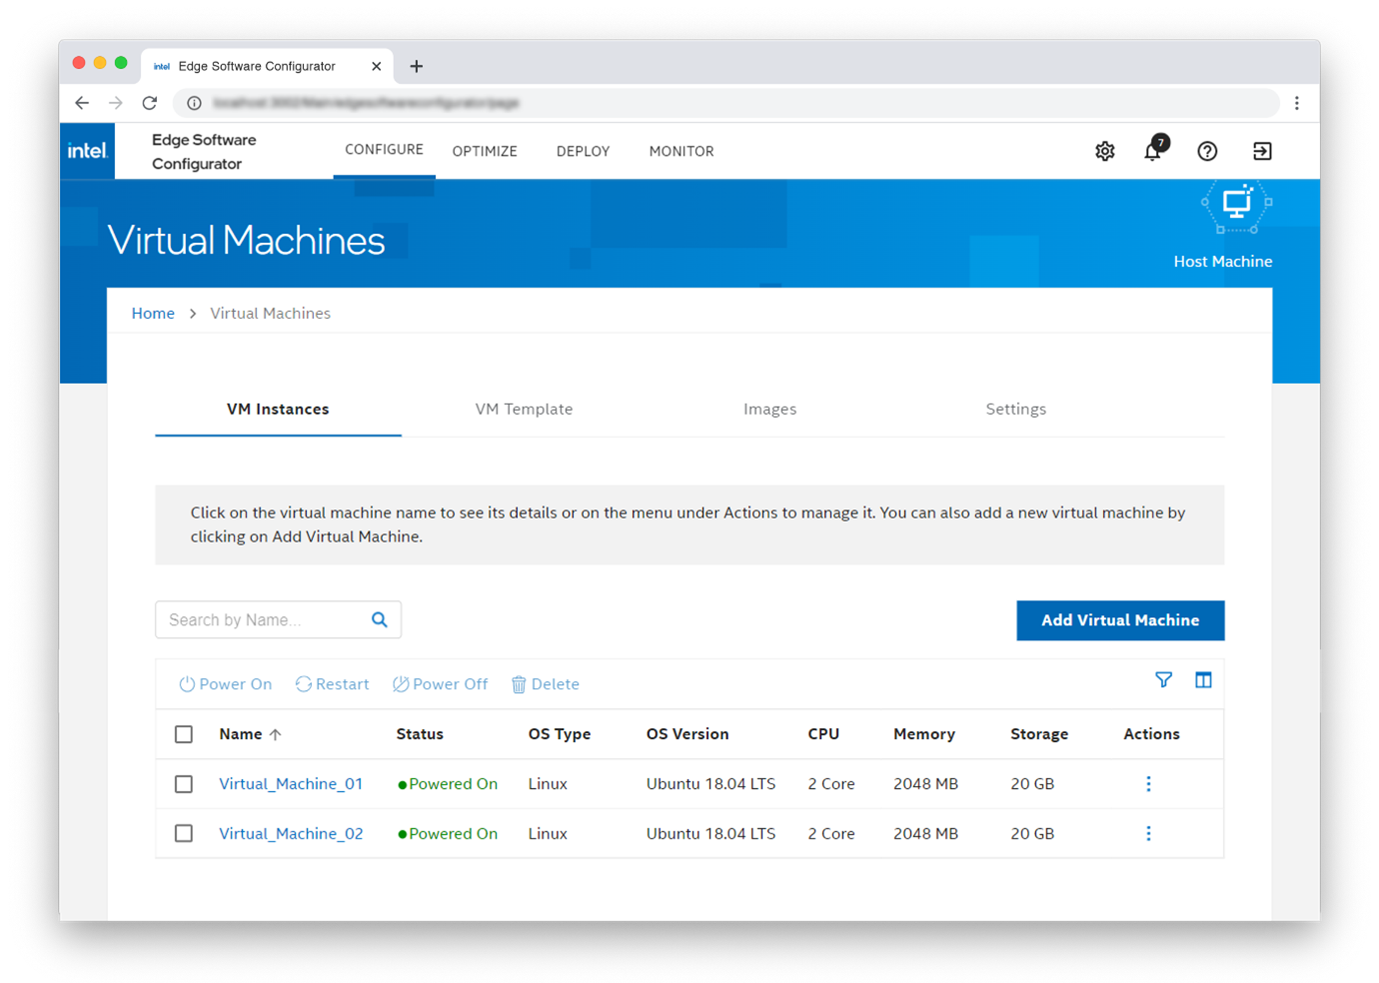Open the settings gear icon
This screenshot has height=983, width=1379.
(x=1104, y=151)
